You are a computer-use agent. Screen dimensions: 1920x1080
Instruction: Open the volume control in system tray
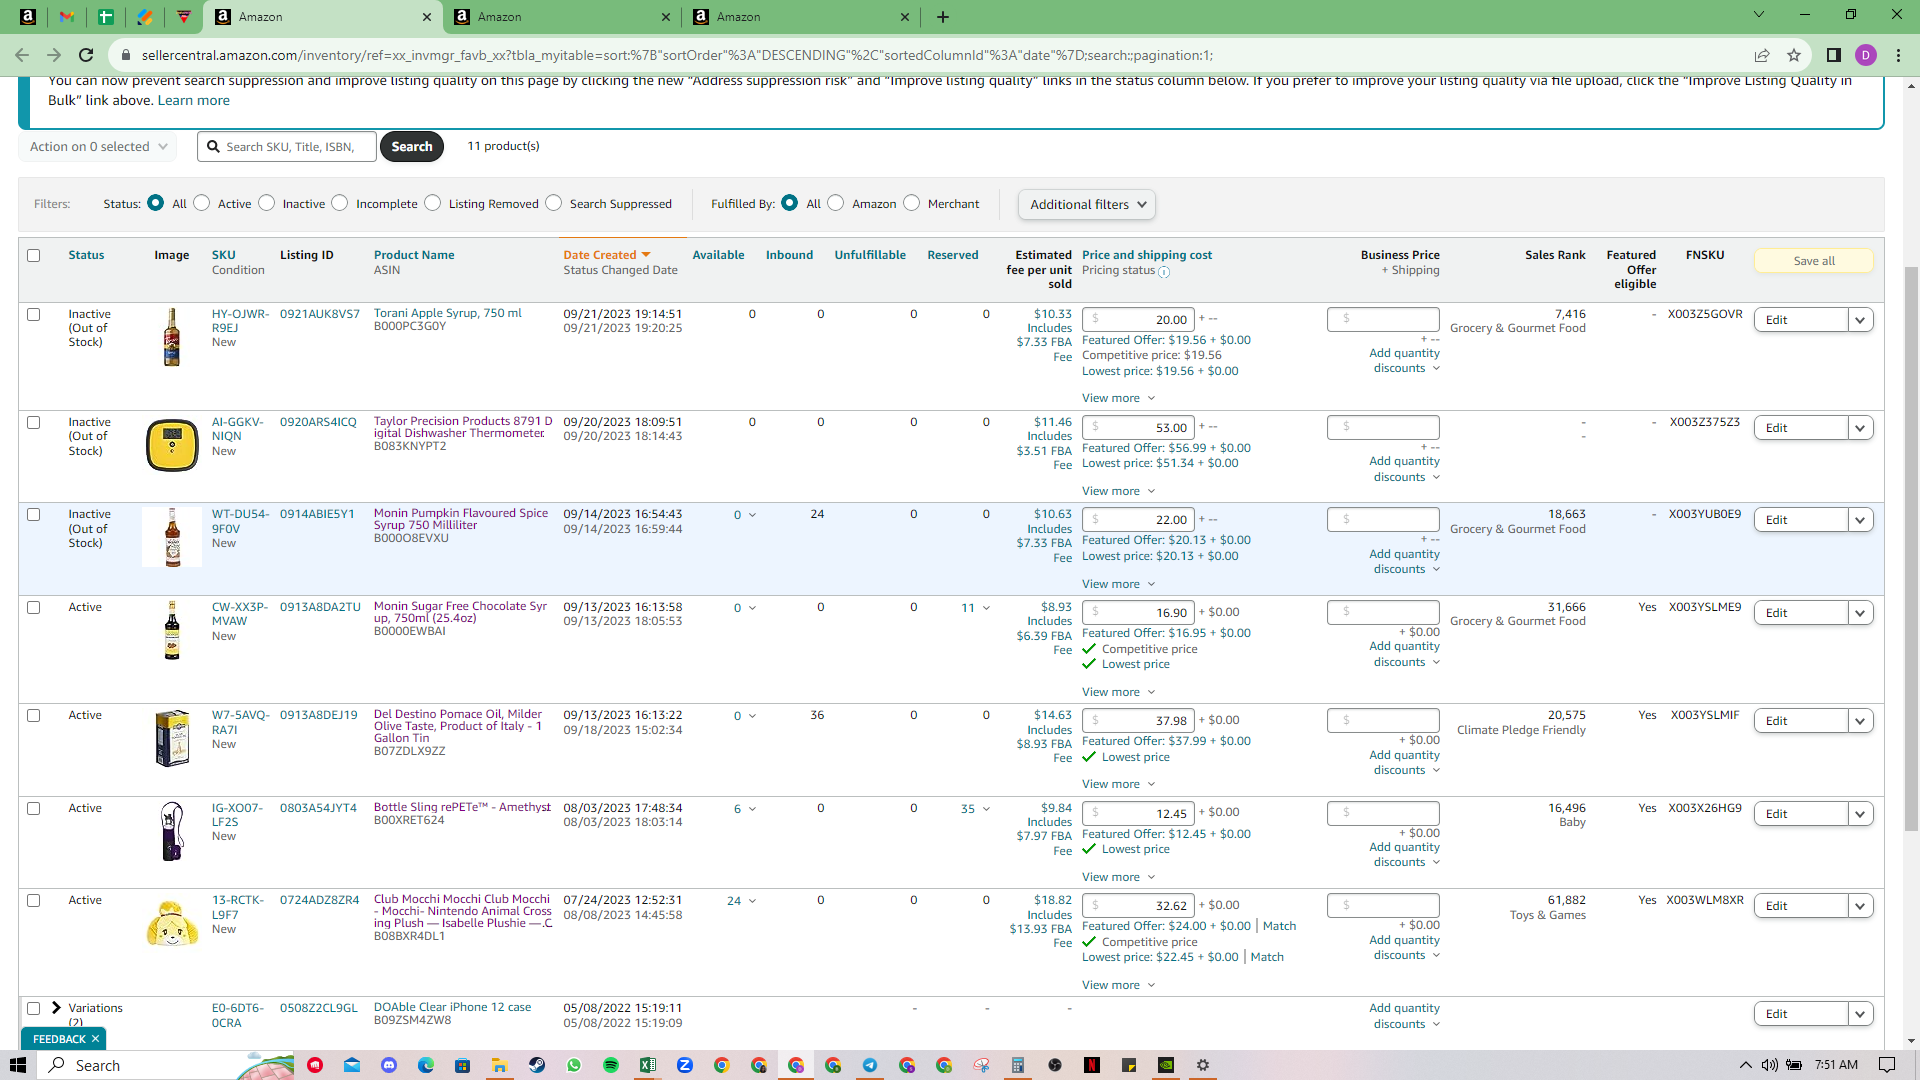click(1770, 1065)
